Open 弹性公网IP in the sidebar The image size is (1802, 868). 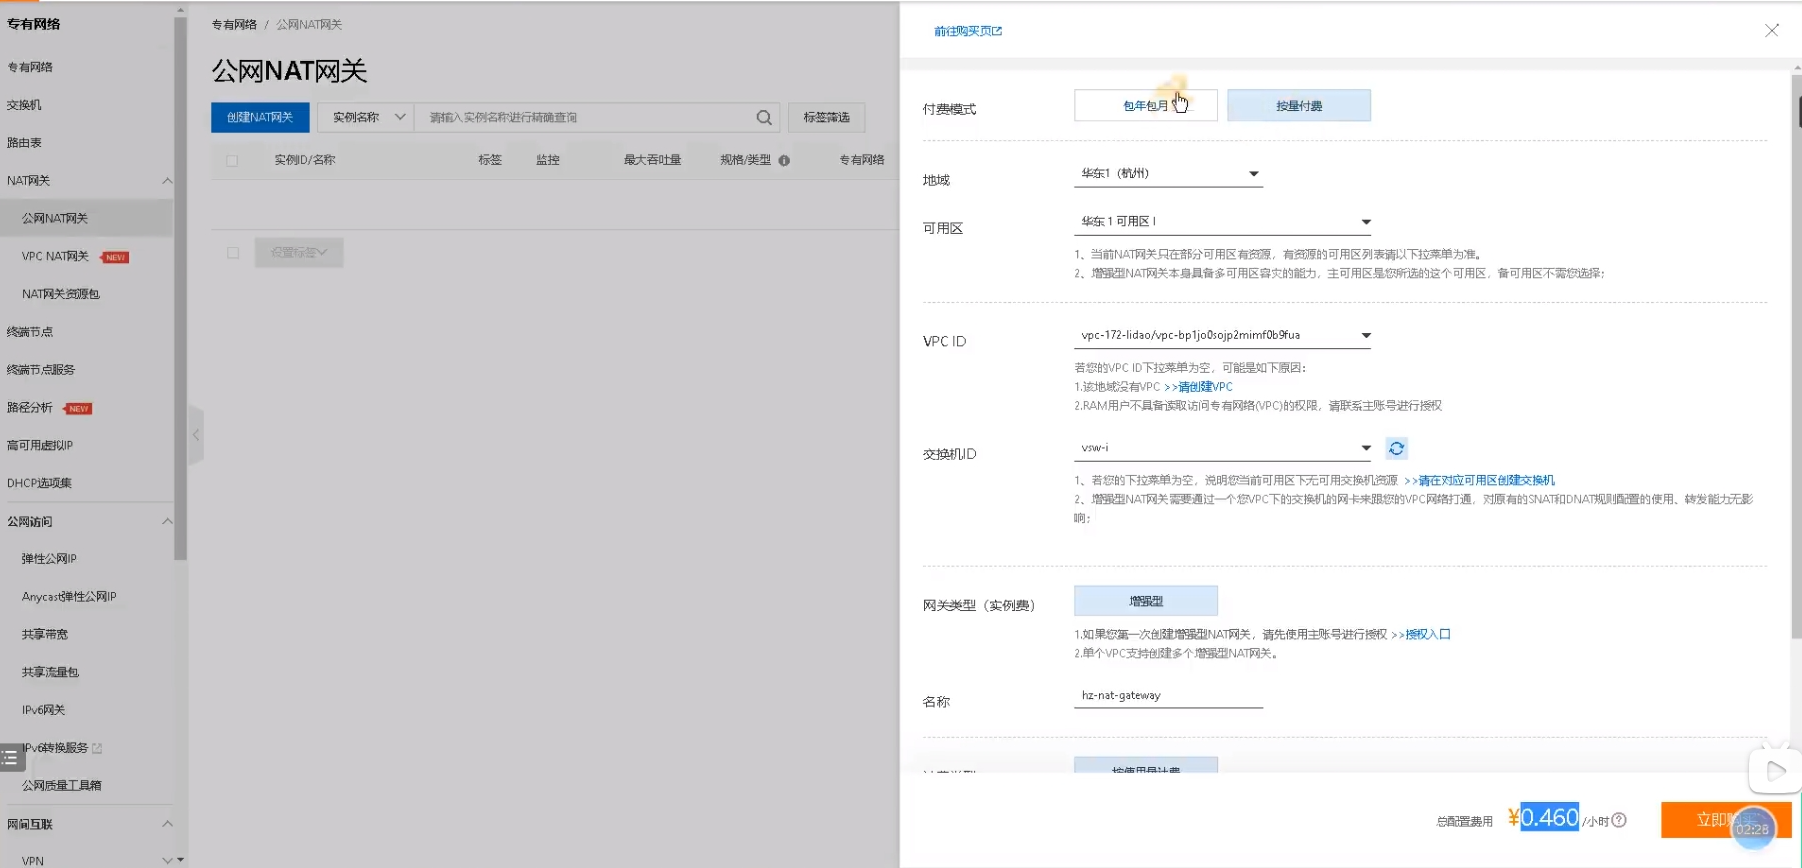[49, 559]
